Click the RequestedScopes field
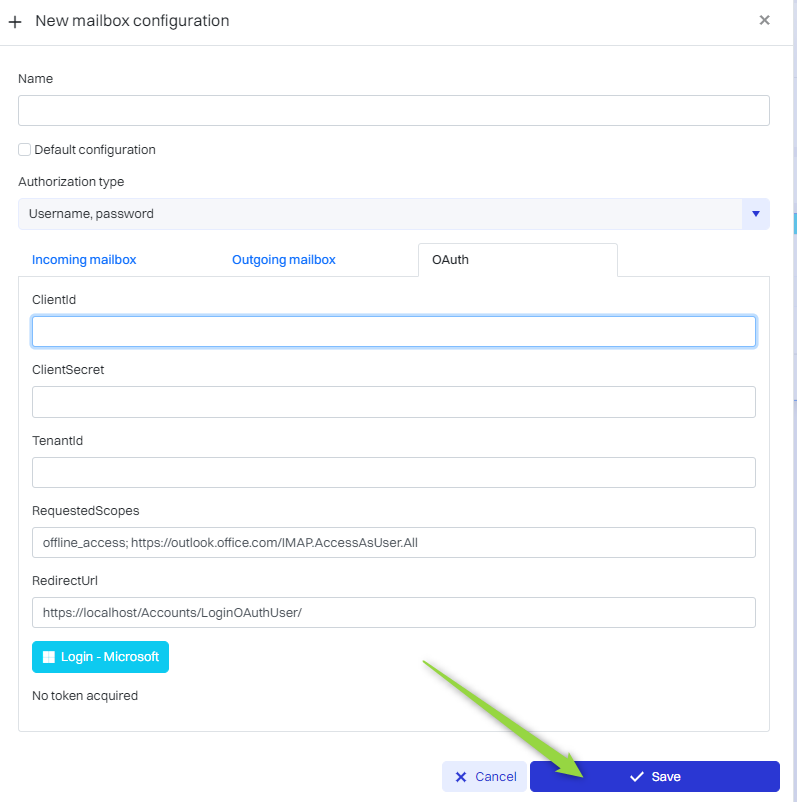797x802 pixels. point(394,542)
